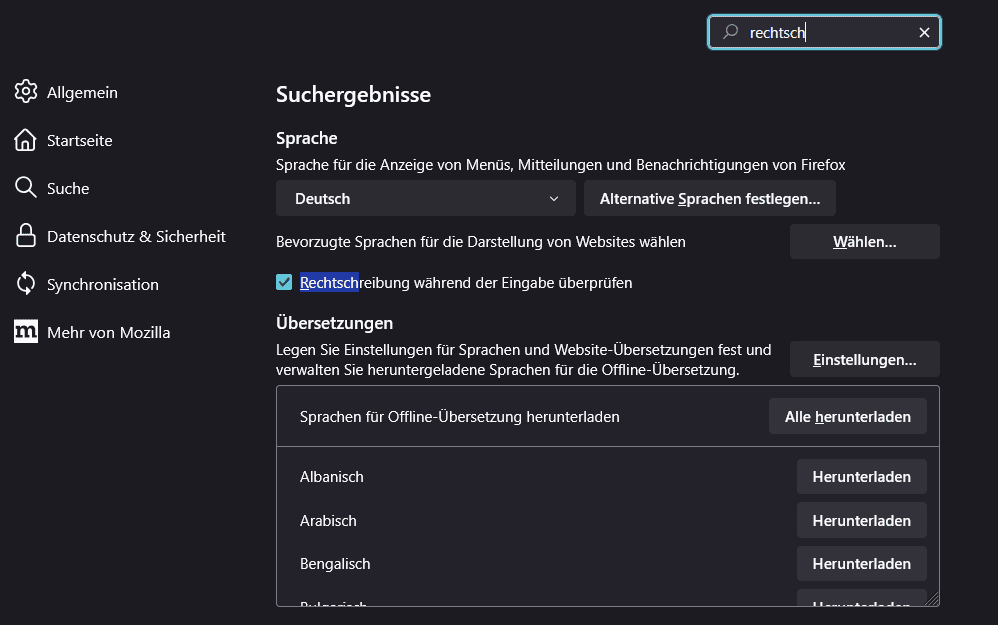
Task: Download the Albanisch language
Action: coord(861,477)
